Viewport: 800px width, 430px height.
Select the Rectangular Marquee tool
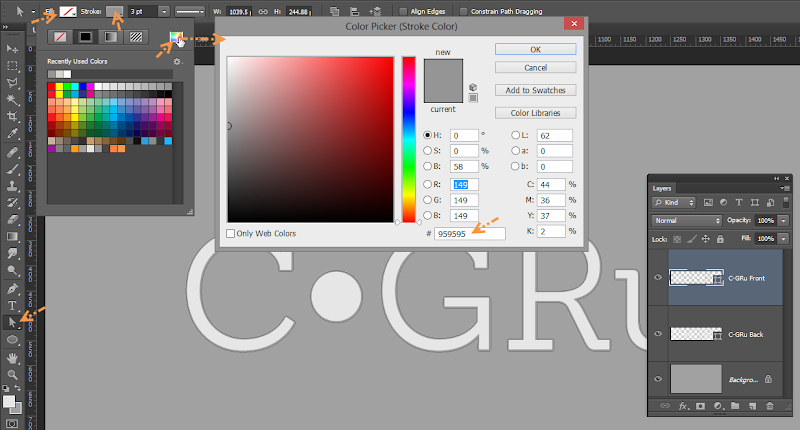click(x=12, y=66)
